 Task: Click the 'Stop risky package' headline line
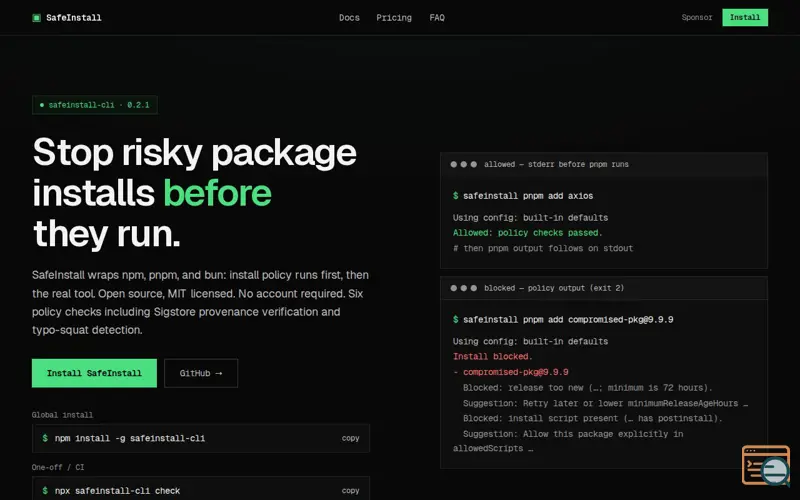[194, 152]
